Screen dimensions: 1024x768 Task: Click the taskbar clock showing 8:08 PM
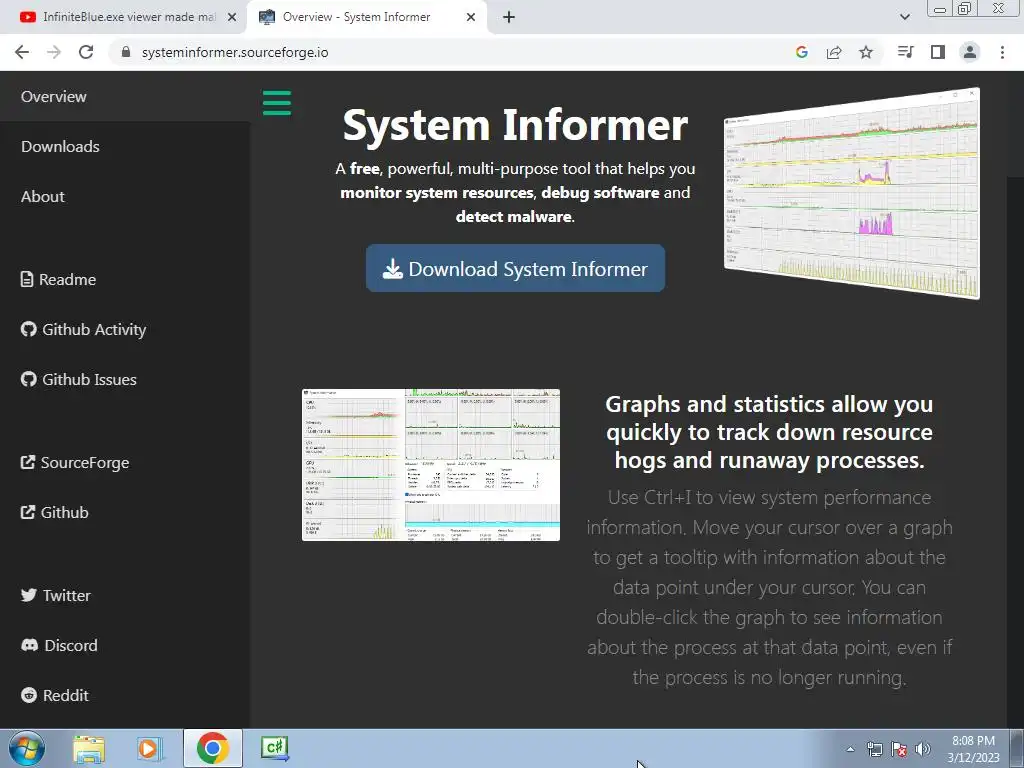point(973,749)
